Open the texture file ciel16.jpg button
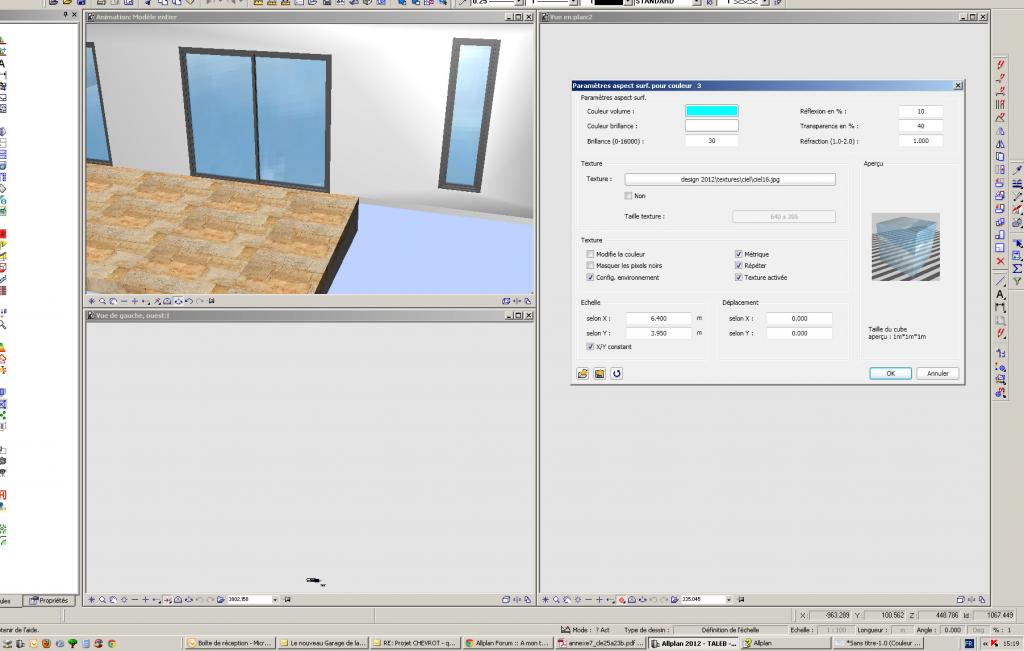Image resolution: width=1024 pixels, height=651 pixels. pos(729,179)
